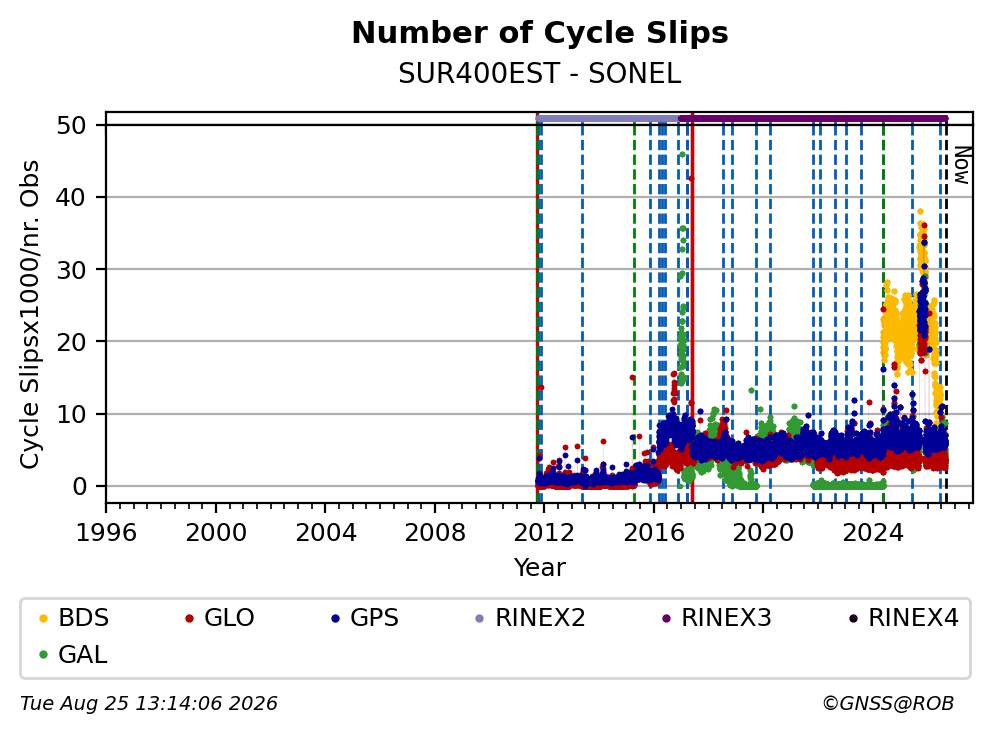
Task: Click the RINEX4 legend dot
Action: (853, 618)
